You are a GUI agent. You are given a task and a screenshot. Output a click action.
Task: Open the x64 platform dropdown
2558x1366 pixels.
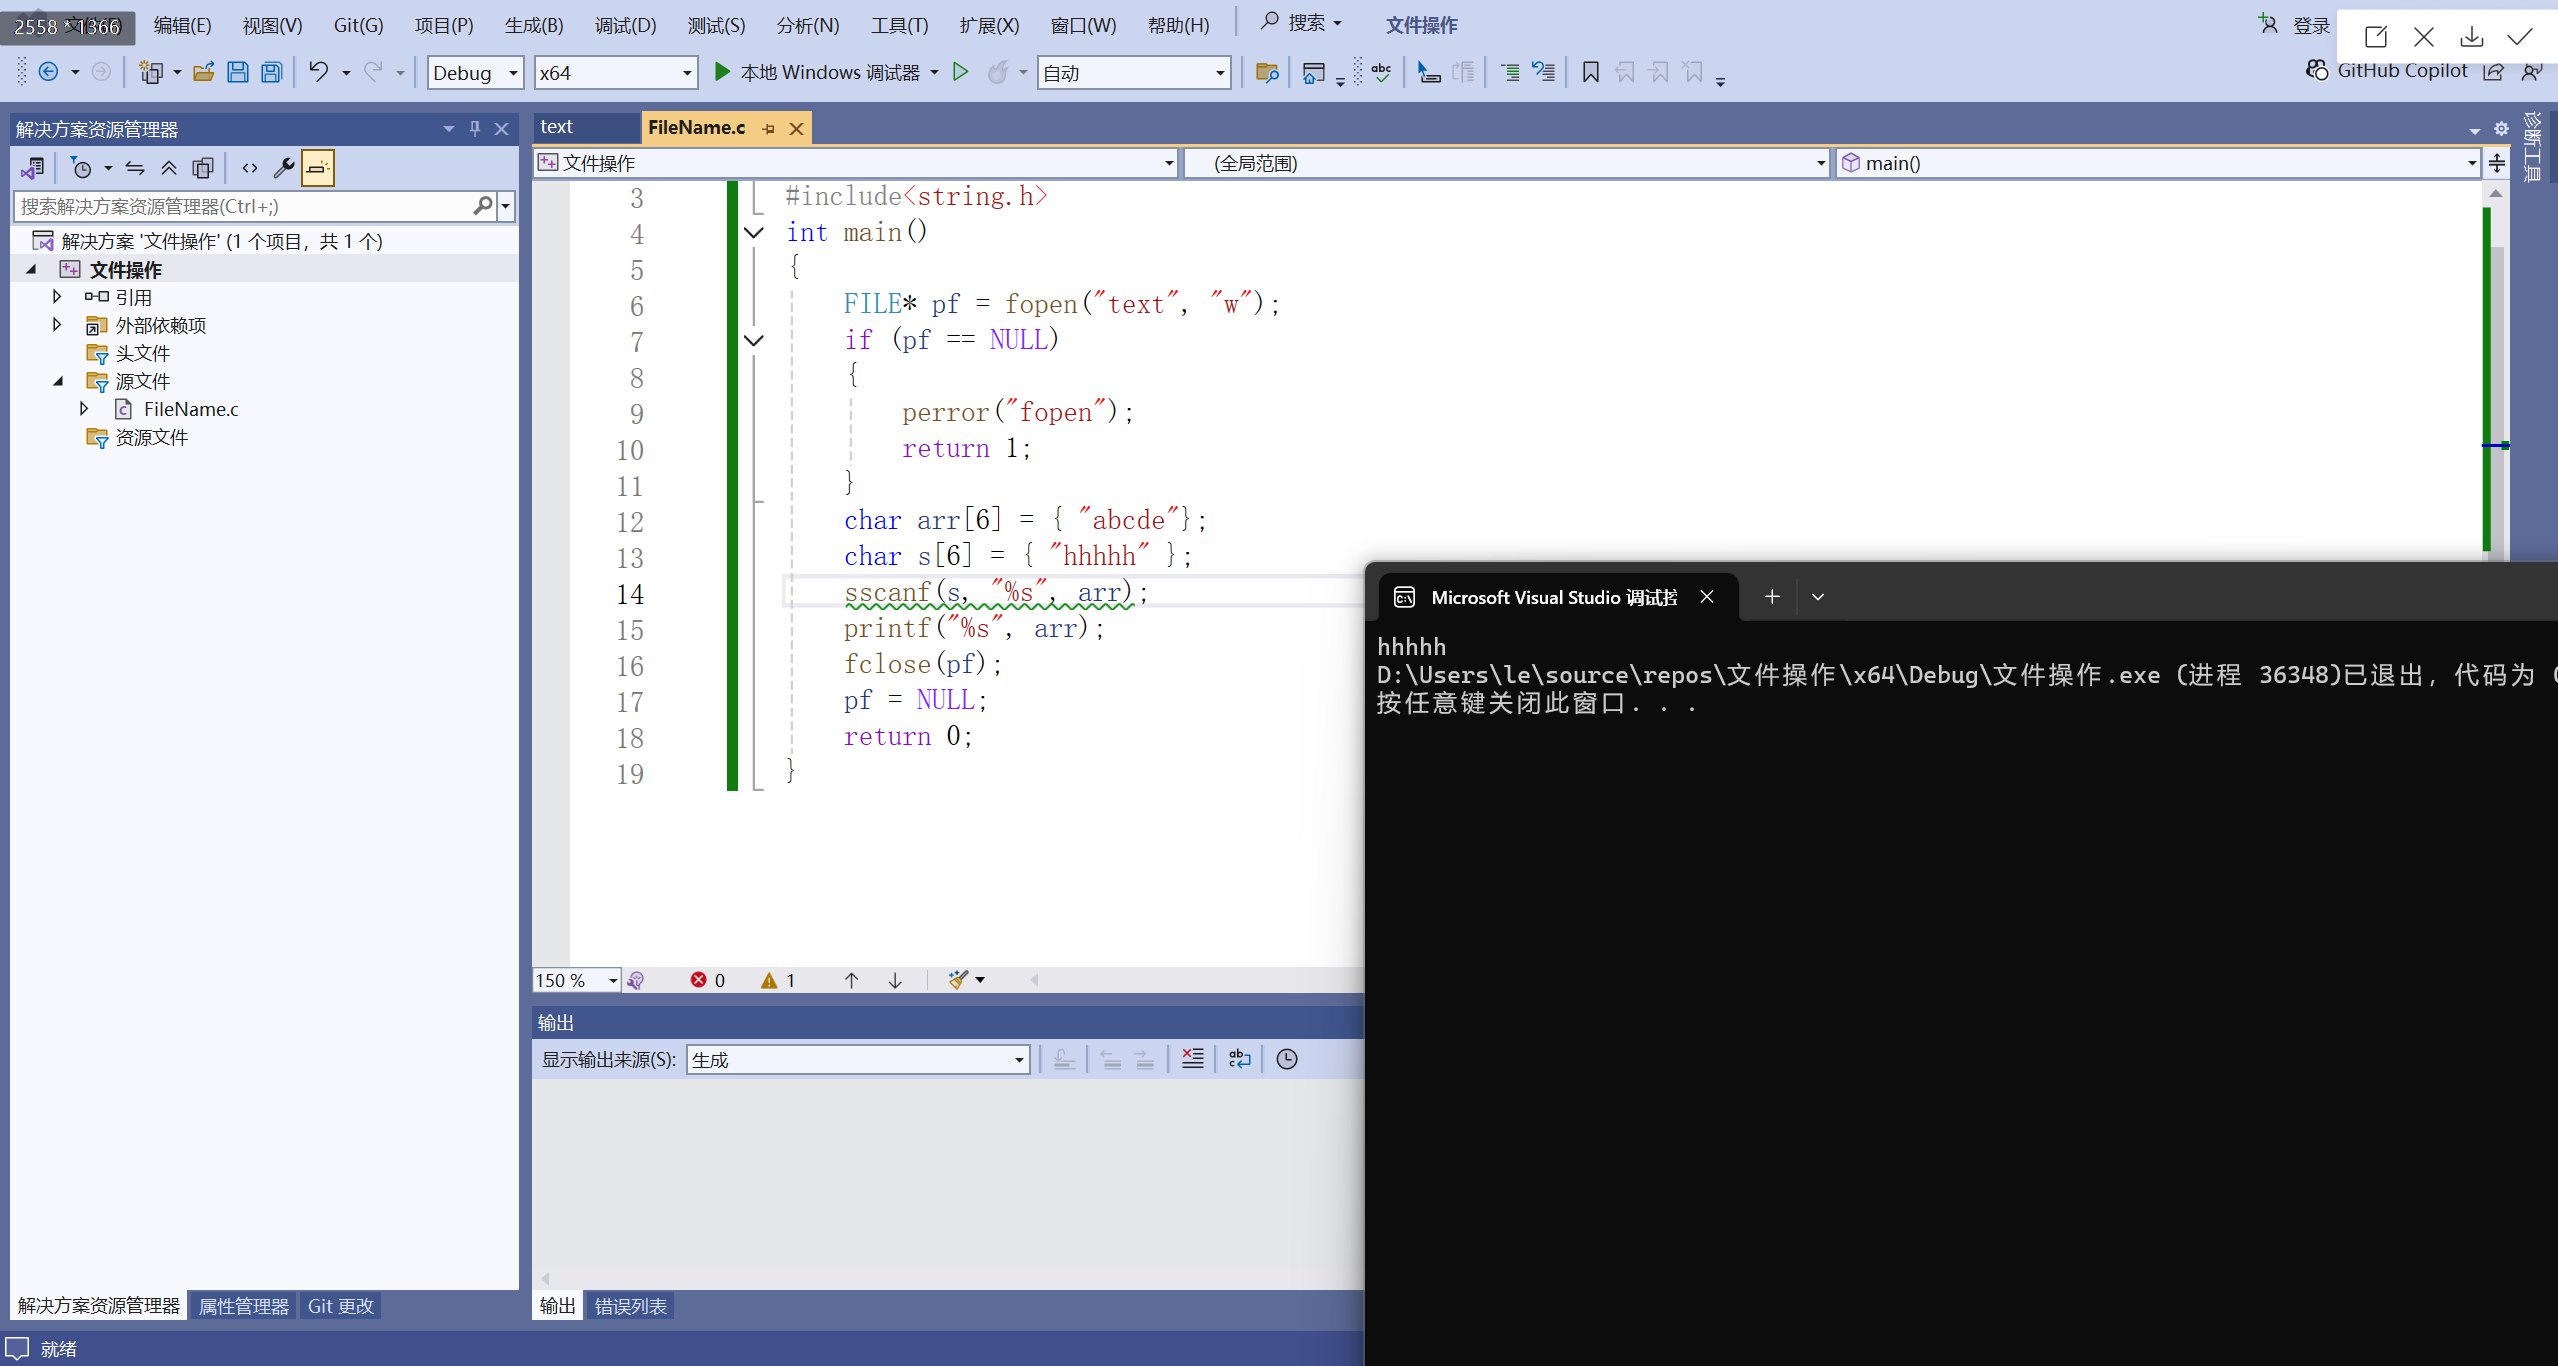tap(616, 72)
